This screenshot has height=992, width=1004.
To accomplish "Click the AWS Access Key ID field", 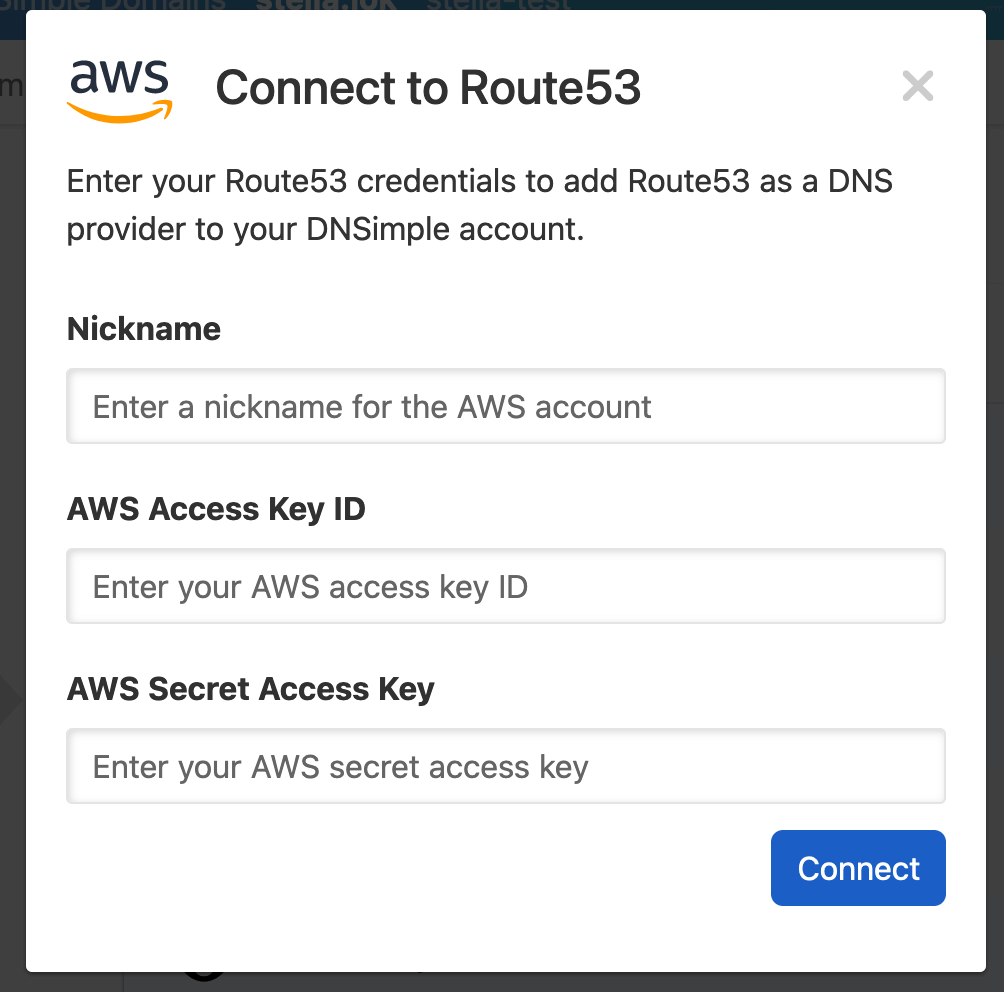I will [505, 586].
